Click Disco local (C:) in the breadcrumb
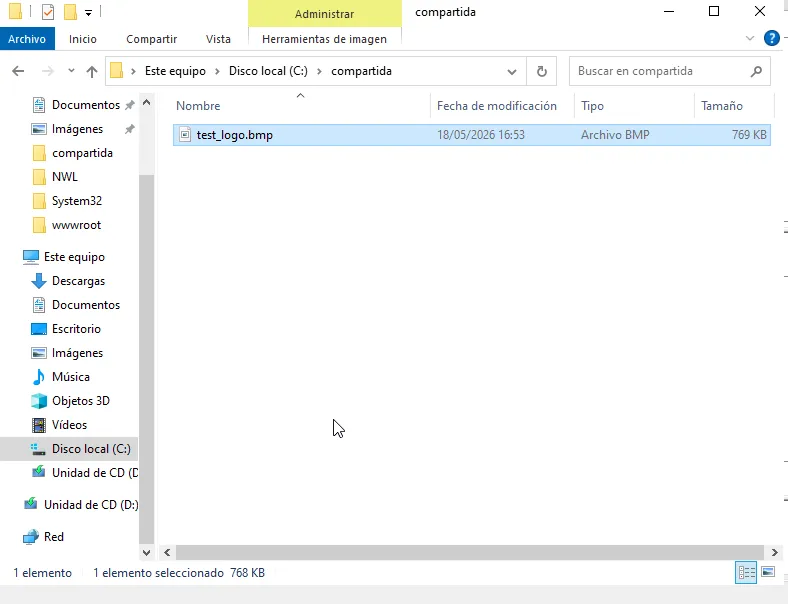Screen dimensions: 788x604 (268, 71)
